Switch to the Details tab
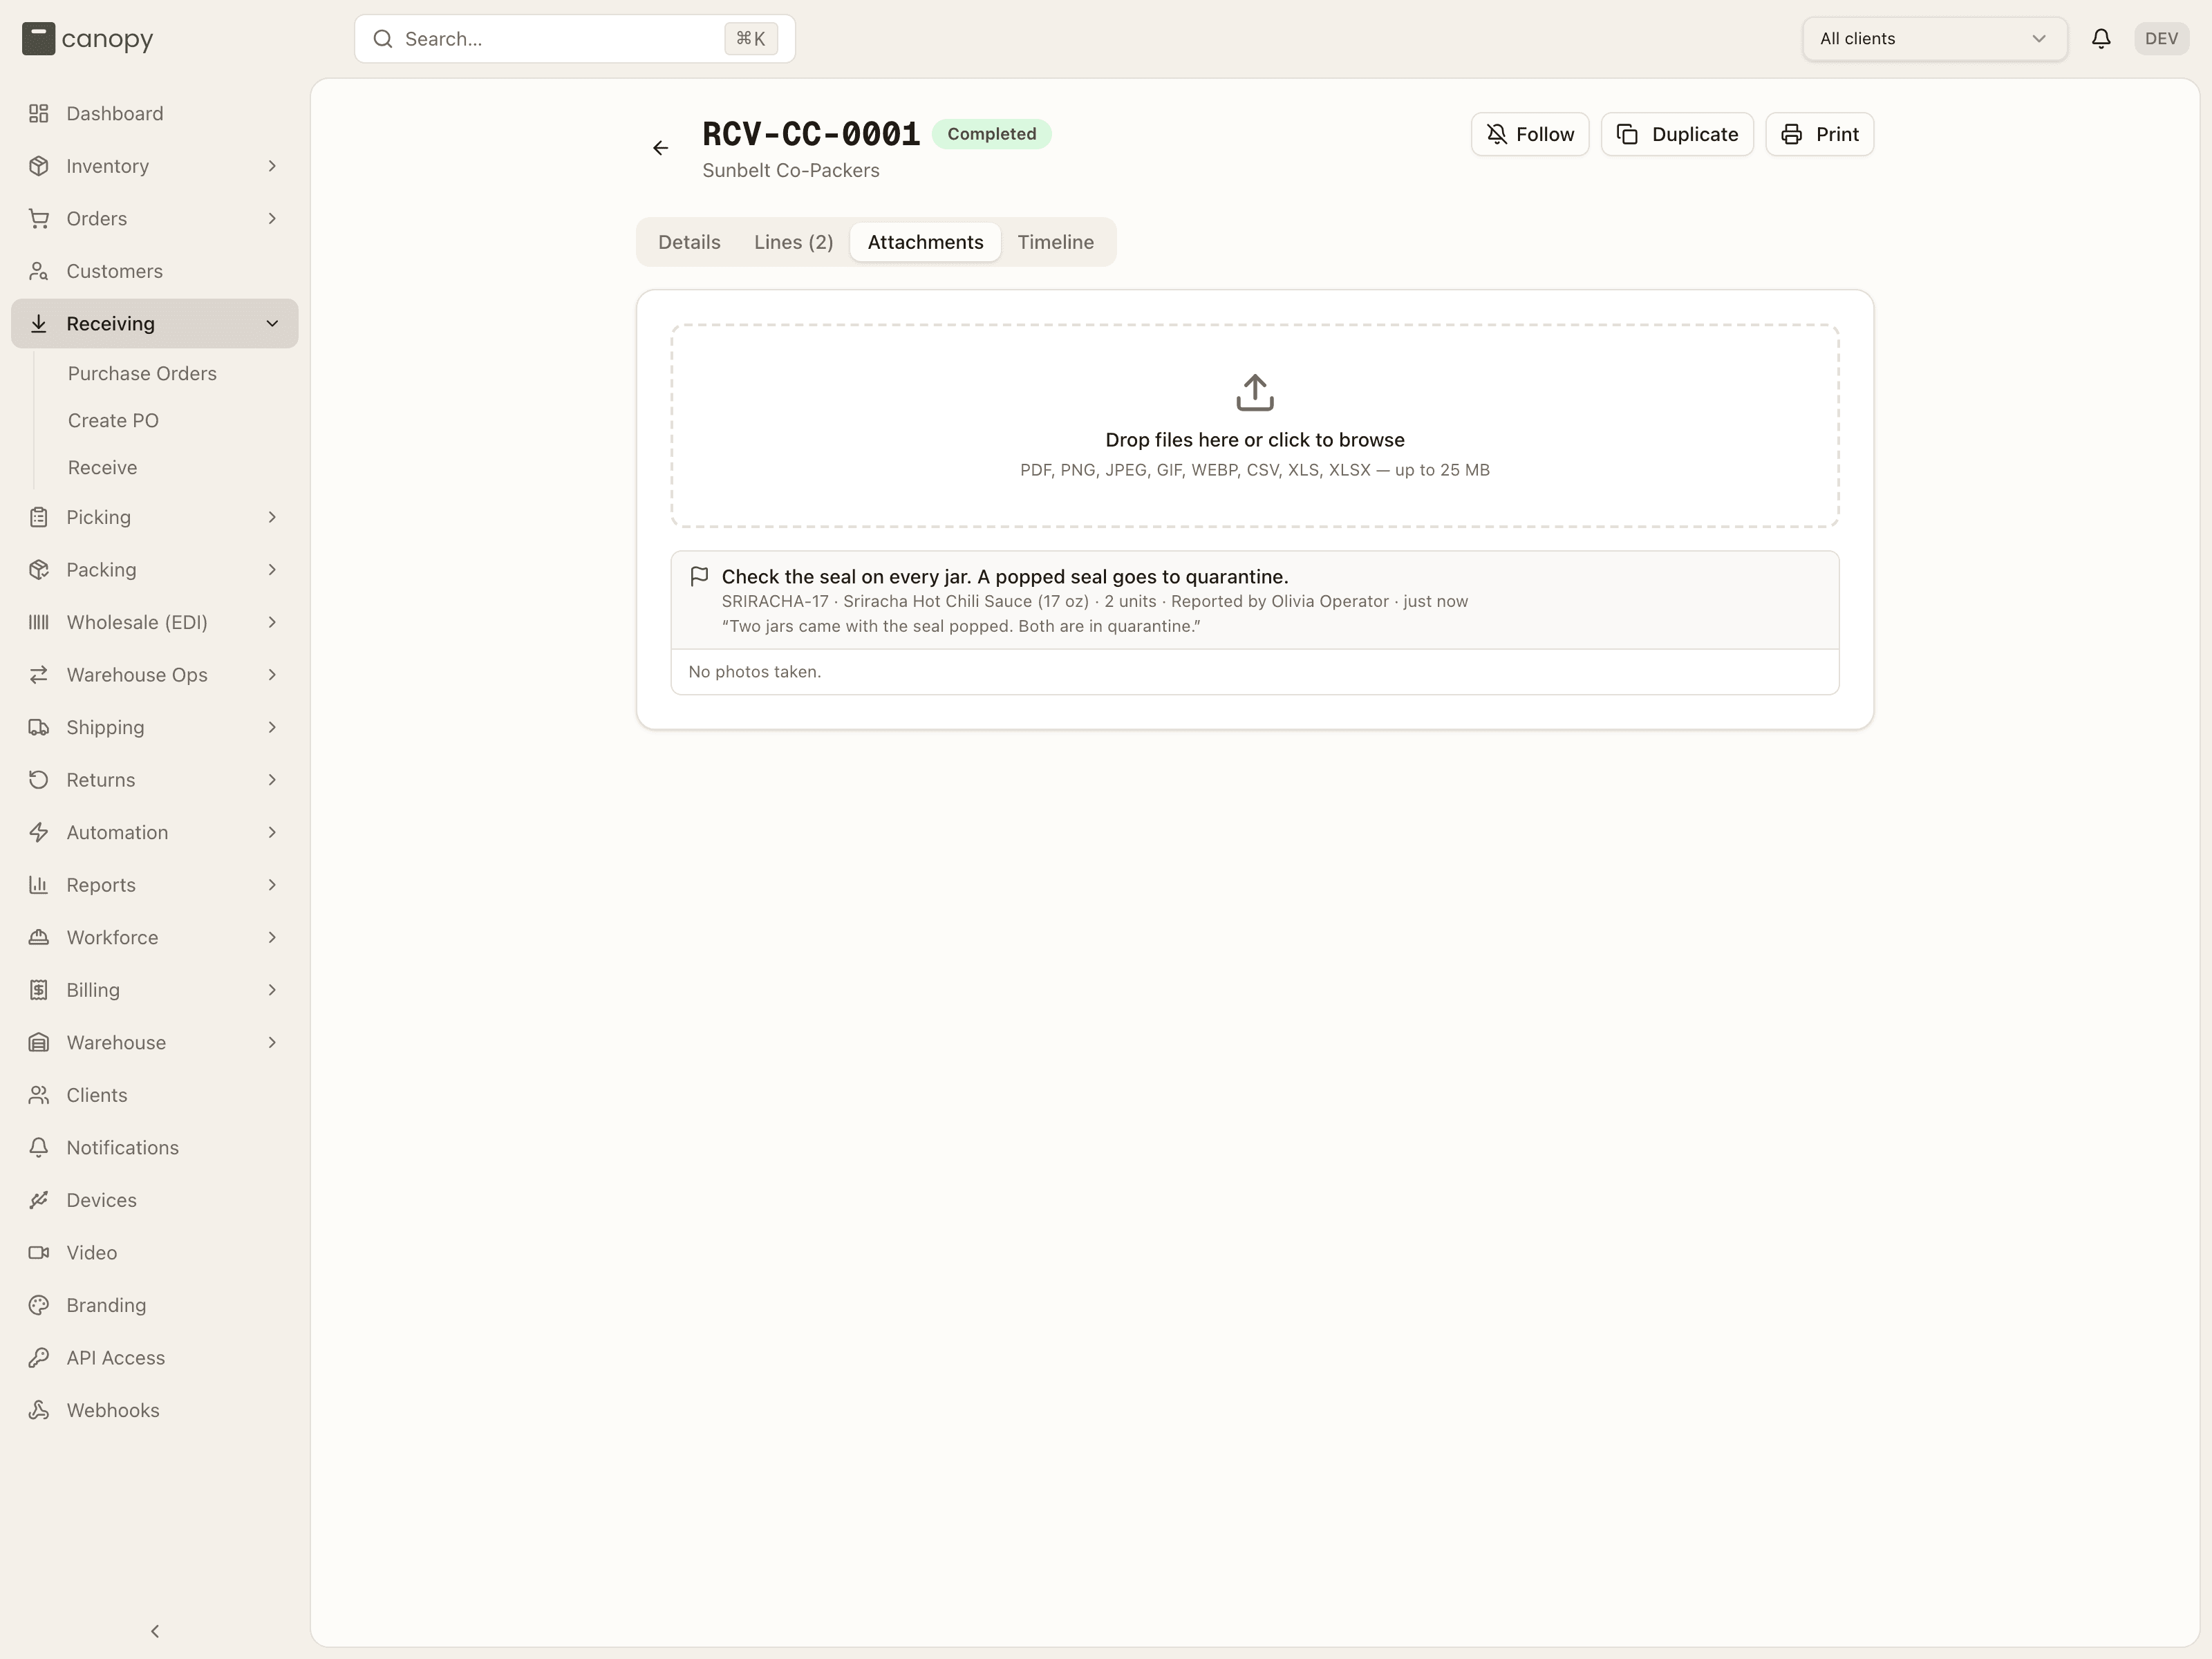Image resolution: width=2212 pixels, height=1659 pixels. [689, 242]
